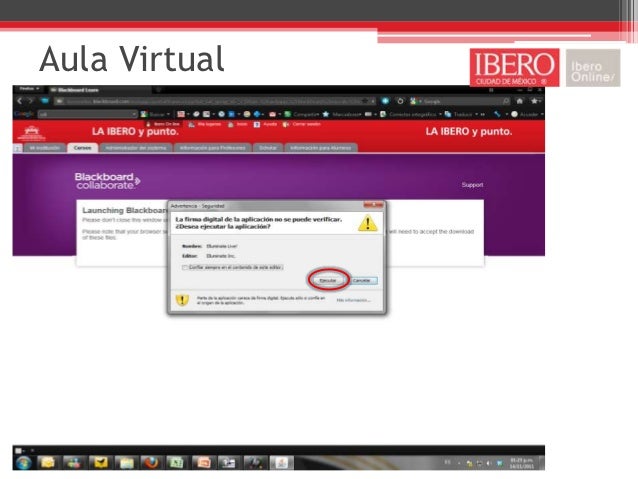
Task: Click the magnifier icon in search box
Action: pyautogui.click(x=506, y=101)
